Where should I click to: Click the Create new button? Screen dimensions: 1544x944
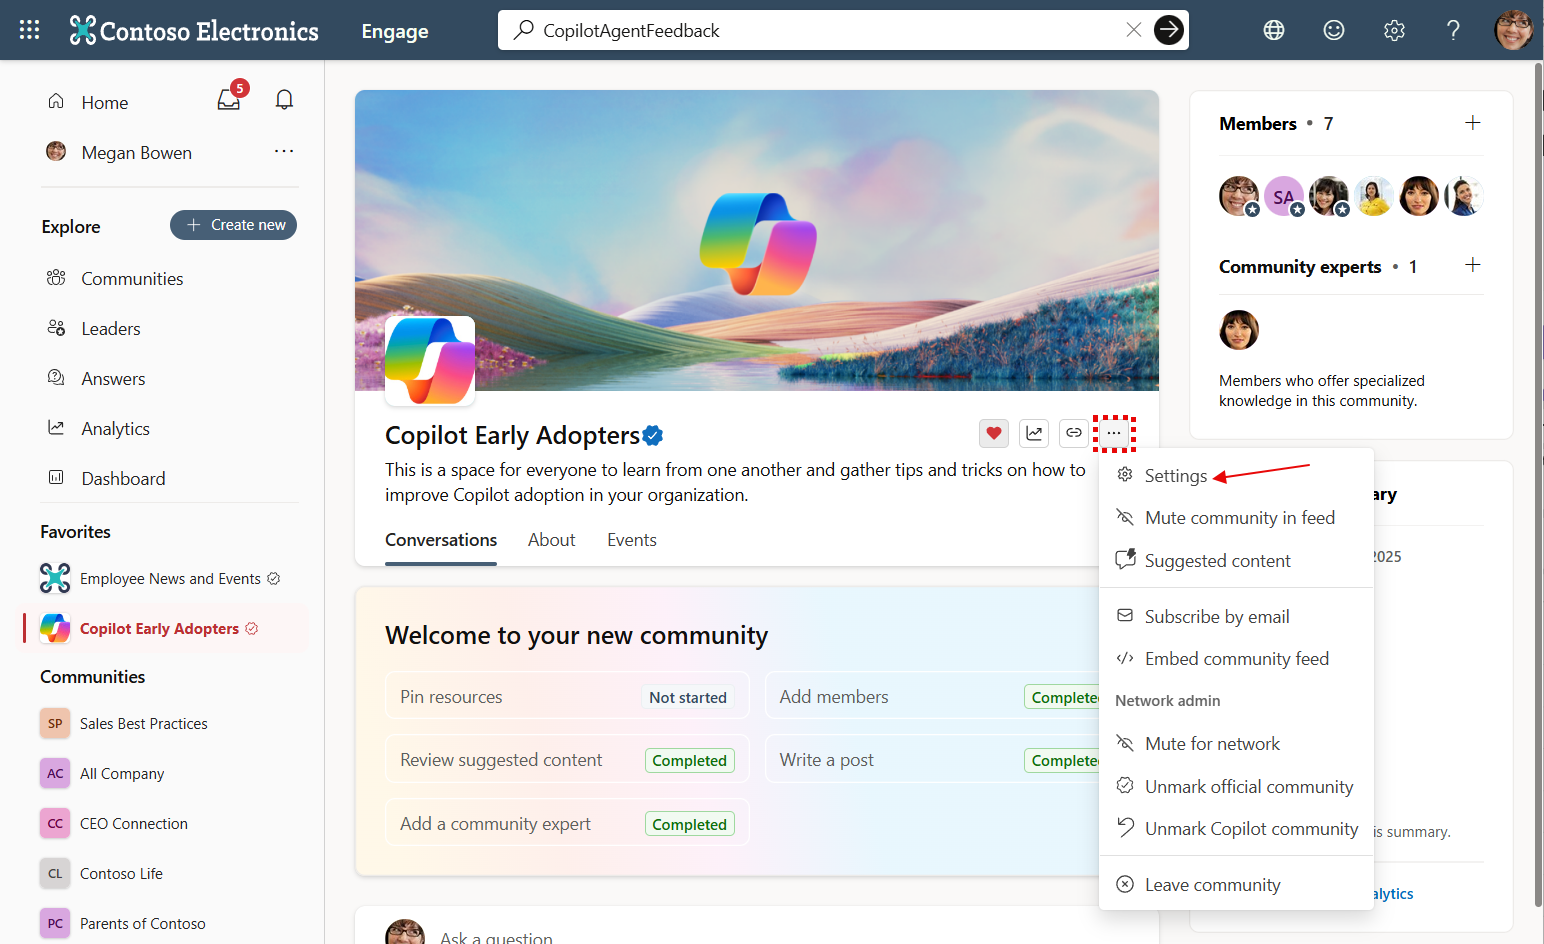coord(233,225)
